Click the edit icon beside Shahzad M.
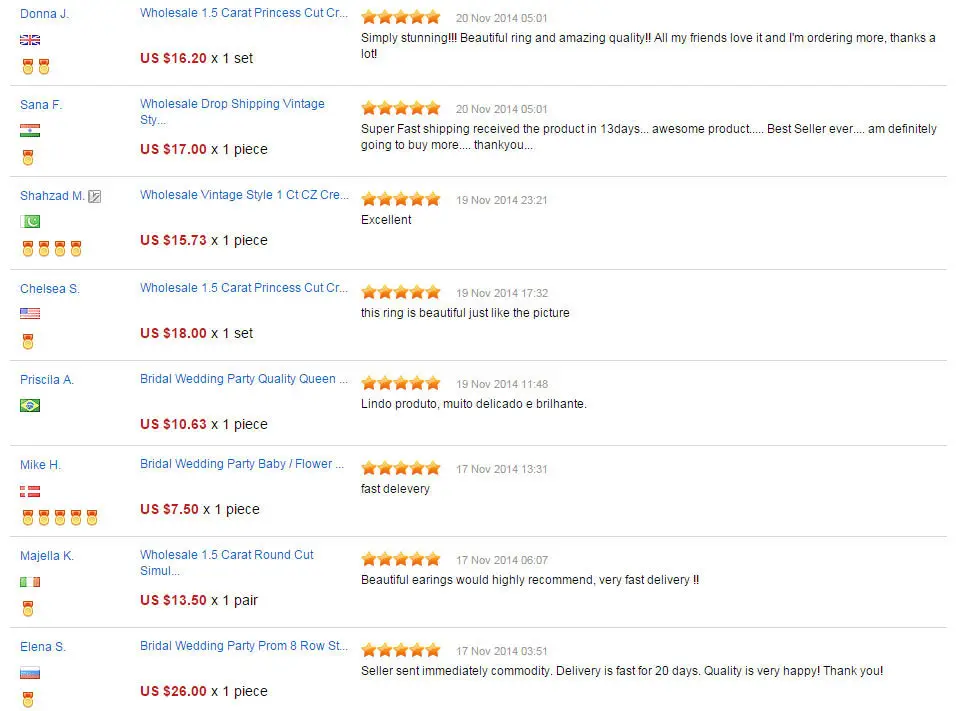 [x=95, y=196]
